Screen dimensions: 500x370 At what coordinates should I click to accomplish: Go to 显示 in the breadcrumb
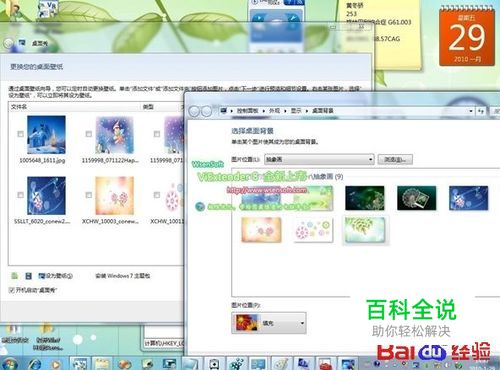pos(296,111)
